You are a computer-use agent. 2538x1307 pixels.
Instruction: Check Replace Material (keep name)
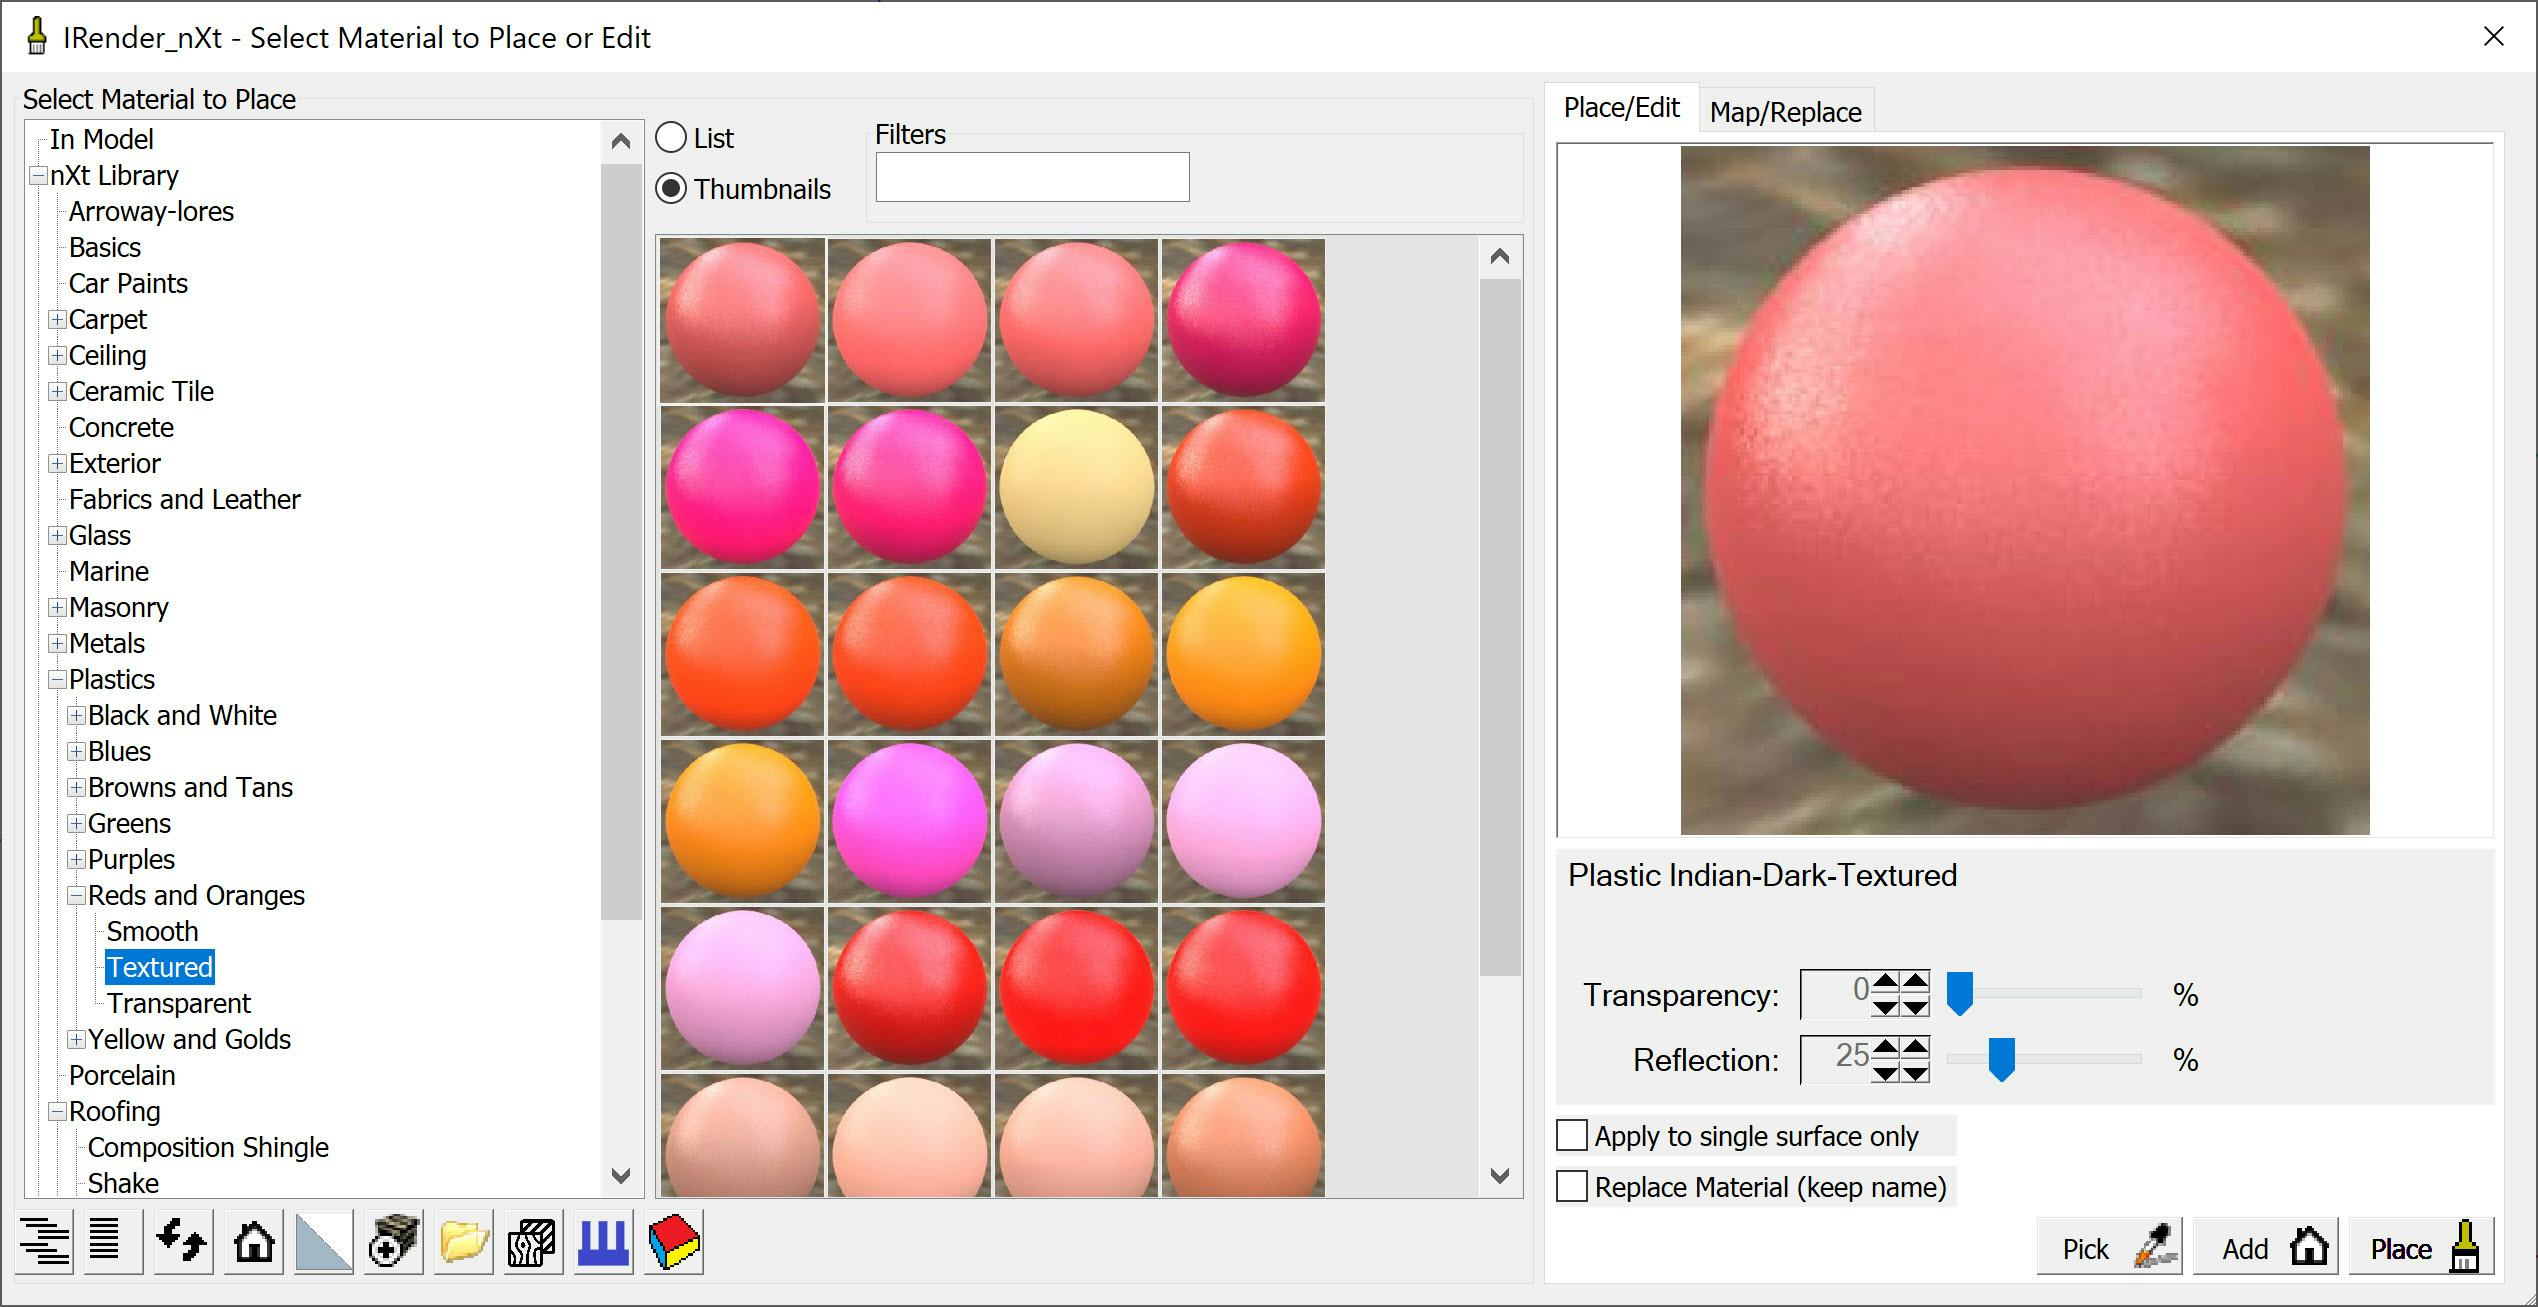coord(1570,1187)
